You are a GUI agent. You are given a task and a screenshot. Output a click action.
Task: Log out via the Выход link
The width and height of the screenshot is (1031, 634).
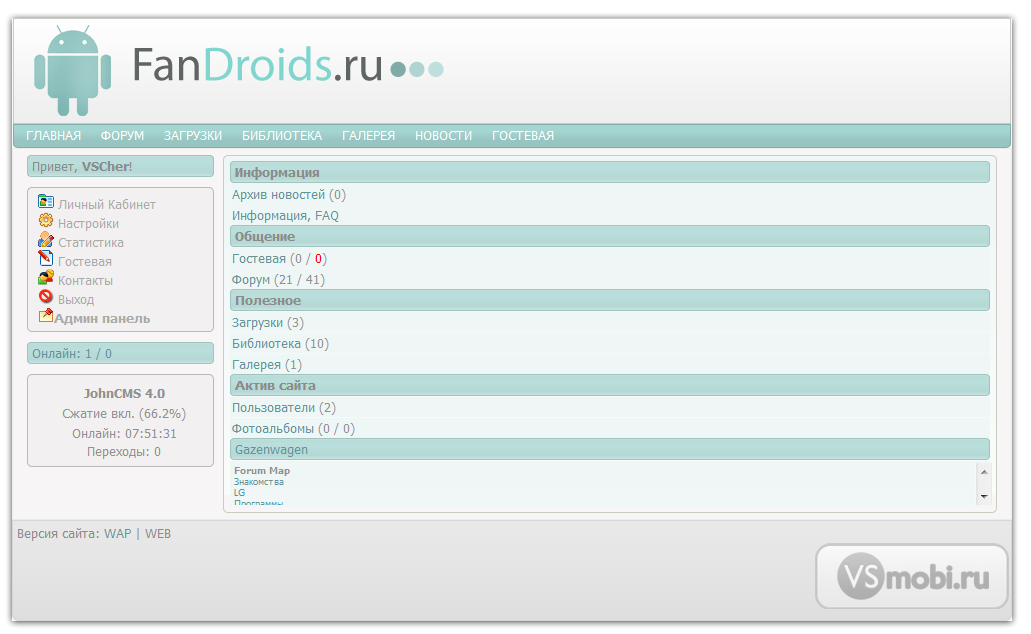pyautogui.click(x=76, y=300)
